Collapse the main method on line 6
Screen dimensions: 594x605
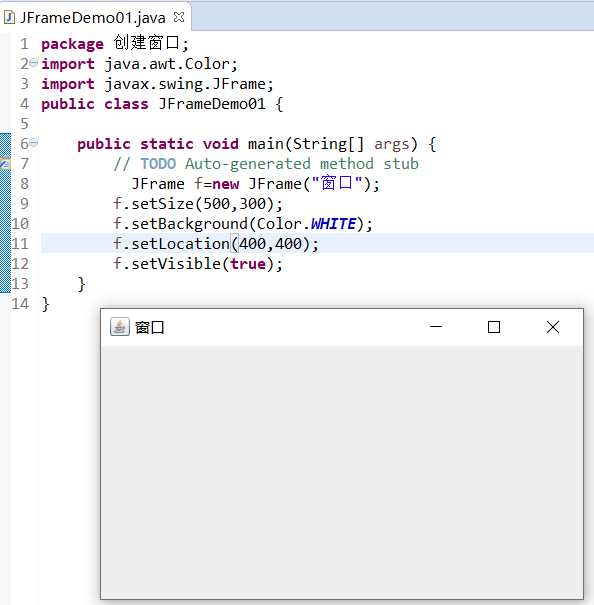(x=34, y=143)
